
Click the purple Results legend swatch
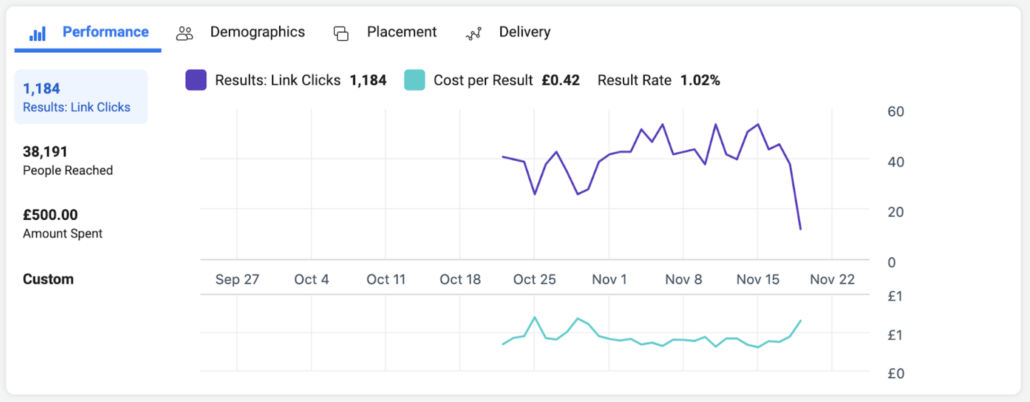(196, 80)
